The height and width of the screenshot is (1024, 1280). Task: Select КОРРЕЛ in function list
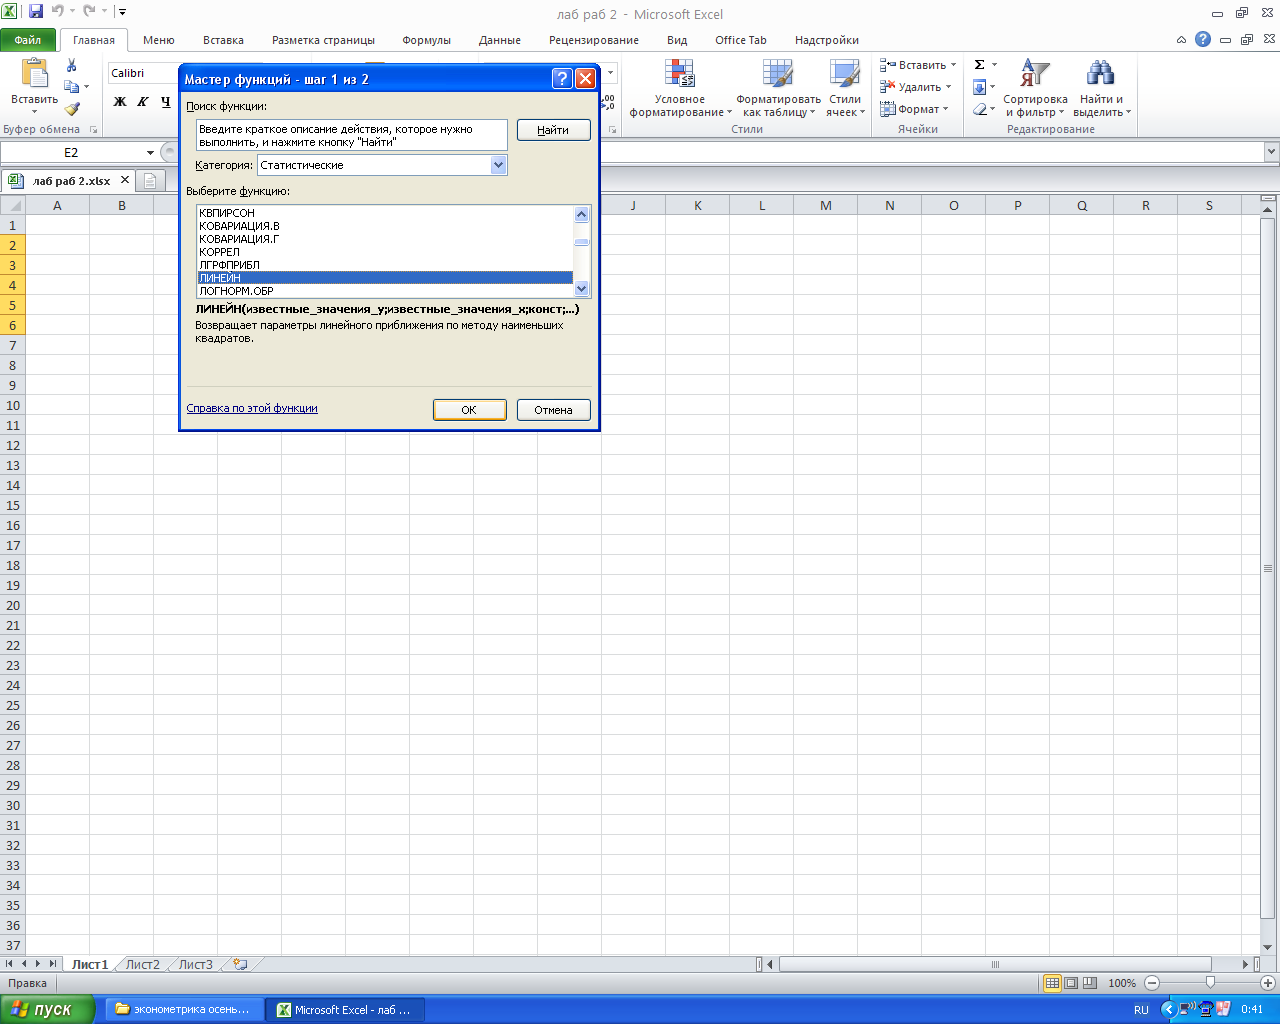pyautogui.click(x=385, y=252)
